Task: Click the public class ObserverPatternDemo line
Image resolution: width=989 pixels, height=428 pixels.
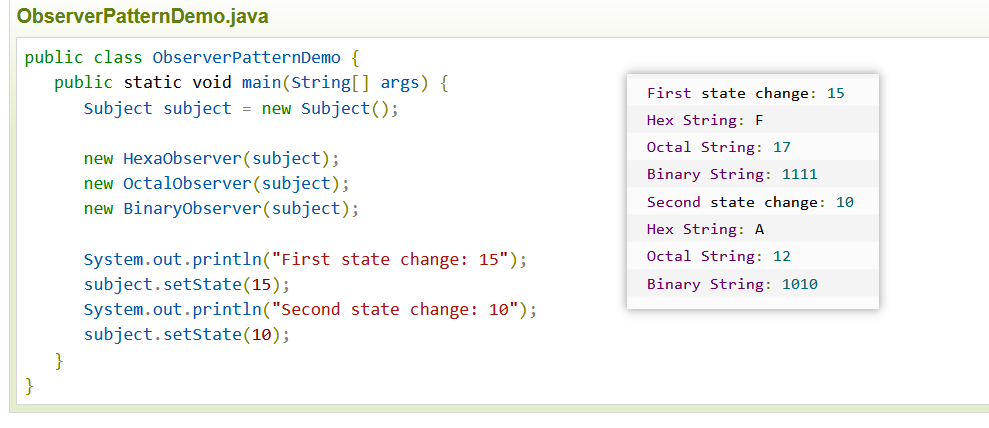Action: click(192, 58)
